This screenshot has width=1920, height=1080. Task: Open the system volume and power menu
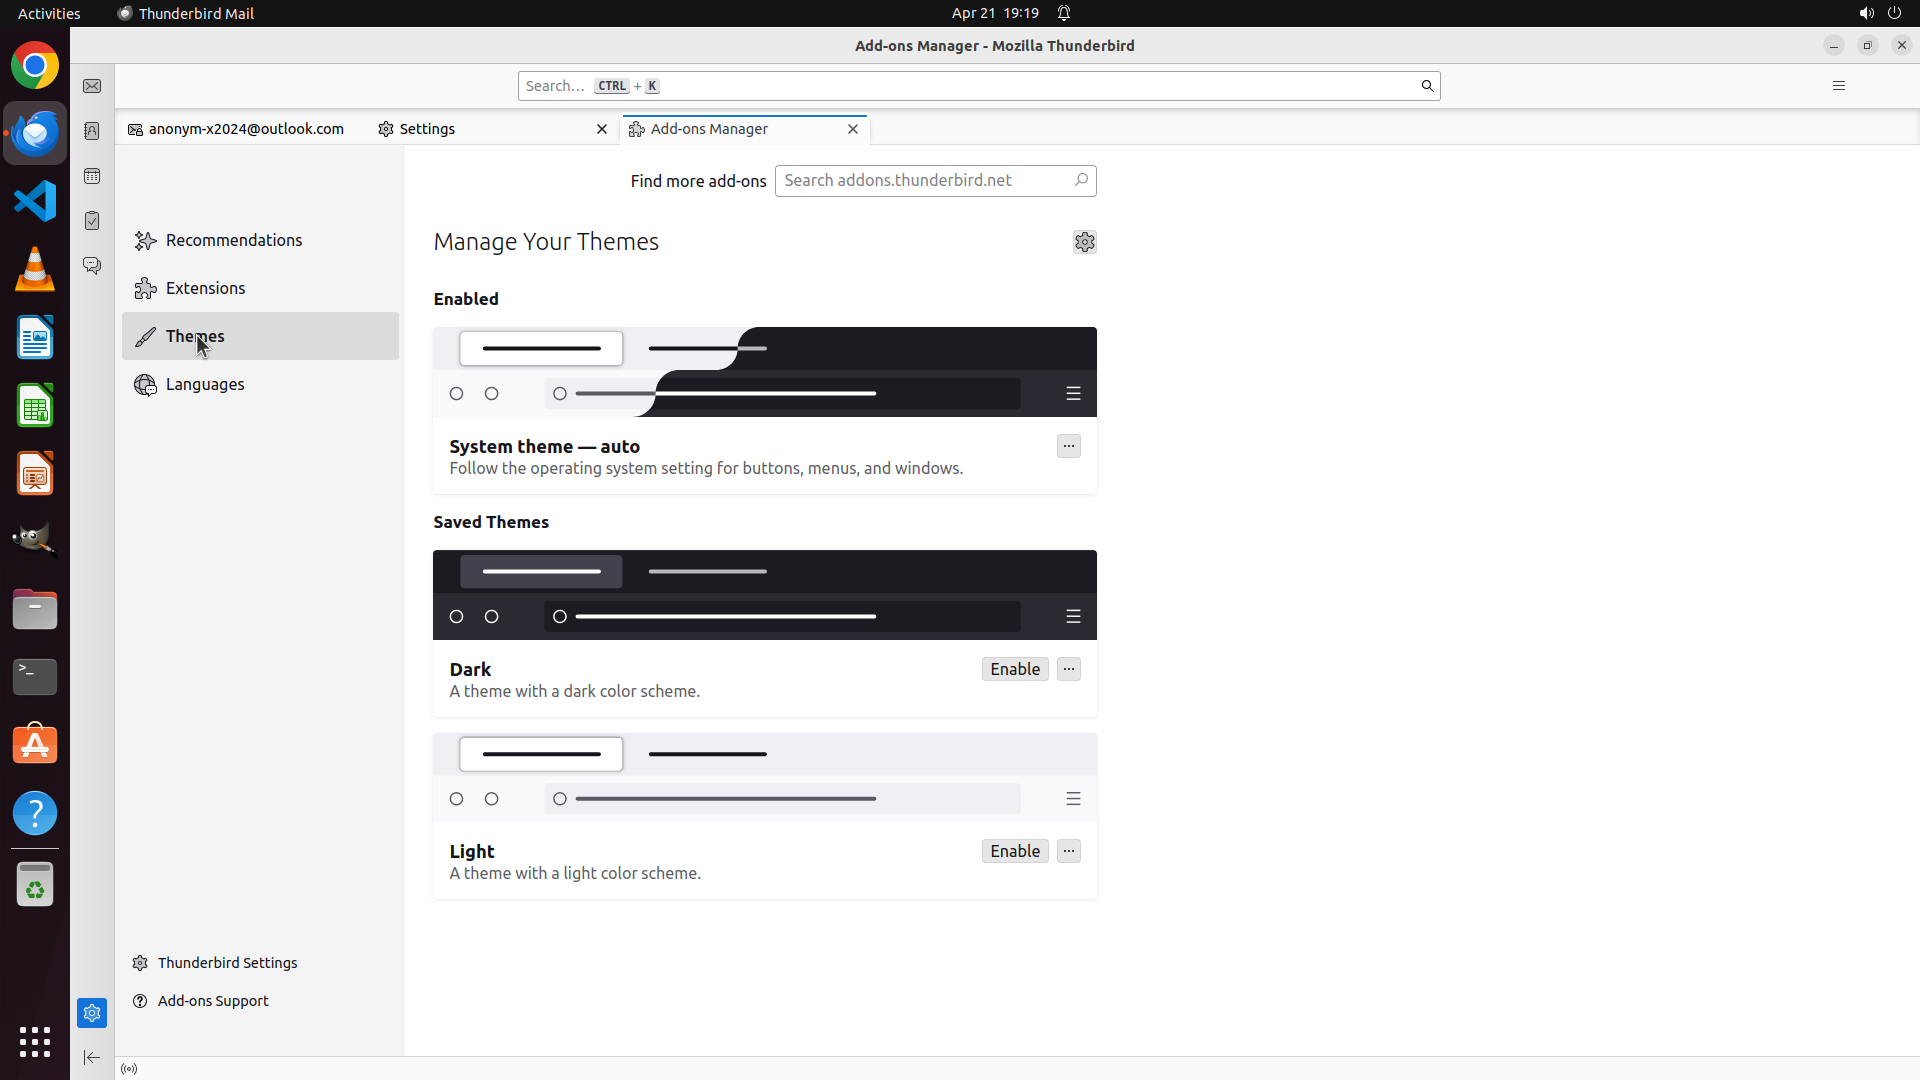click(1880, 13)
